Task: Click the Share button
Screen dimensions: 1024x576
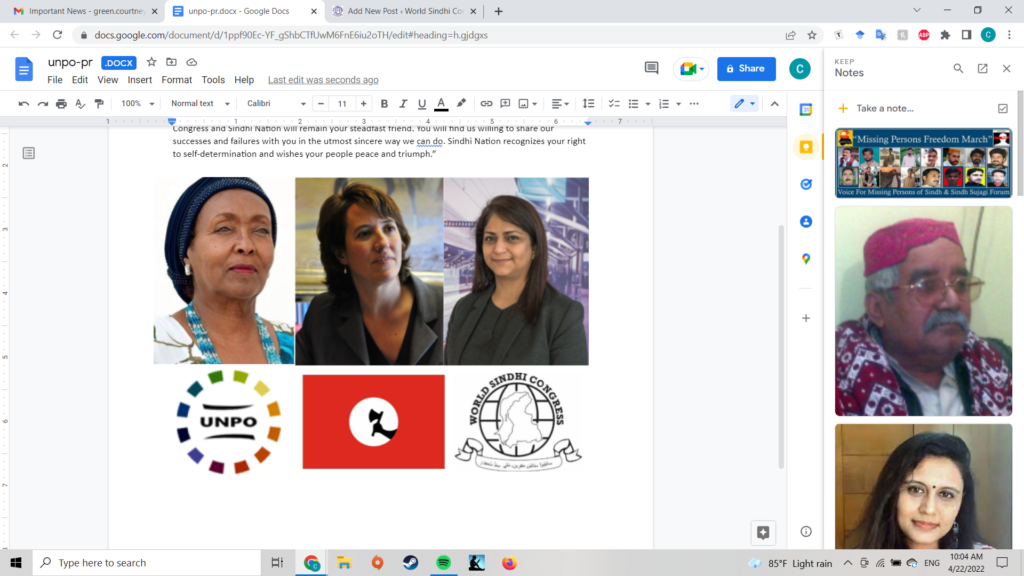Action: tap(746, 69)
